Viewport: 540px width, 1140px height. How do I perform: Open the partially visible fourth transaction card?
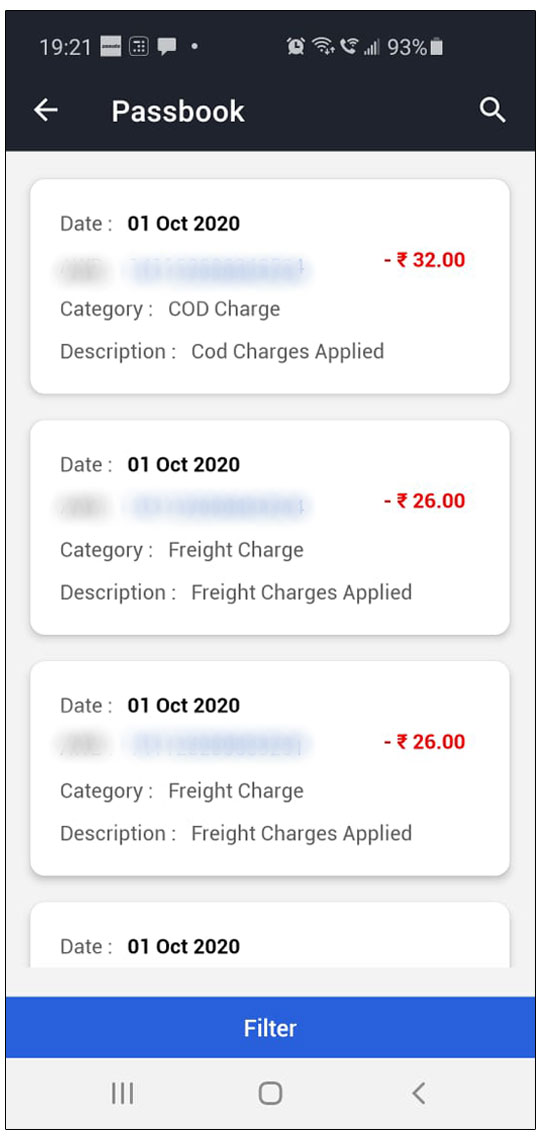tap(270, 935)
